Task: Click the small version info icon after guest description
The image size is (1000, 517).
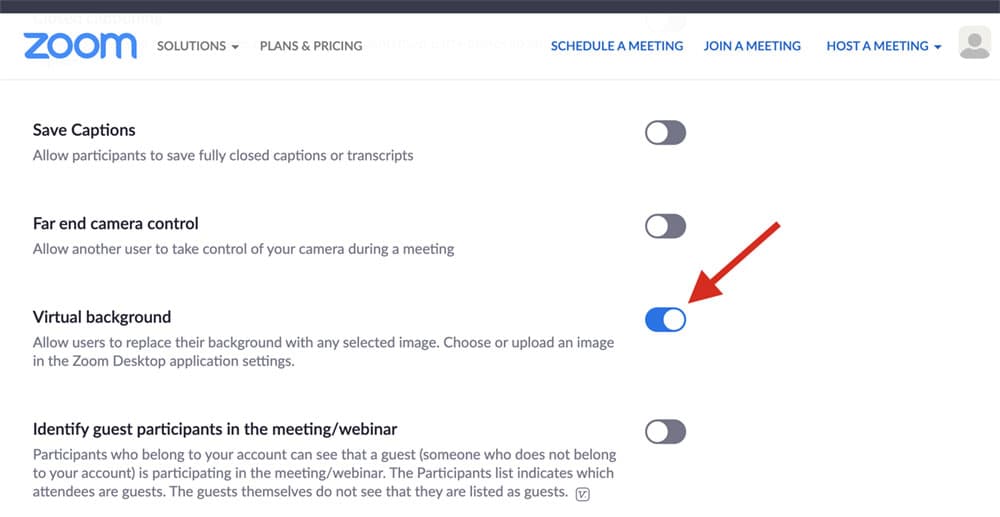Action: (x=582, y=493)
